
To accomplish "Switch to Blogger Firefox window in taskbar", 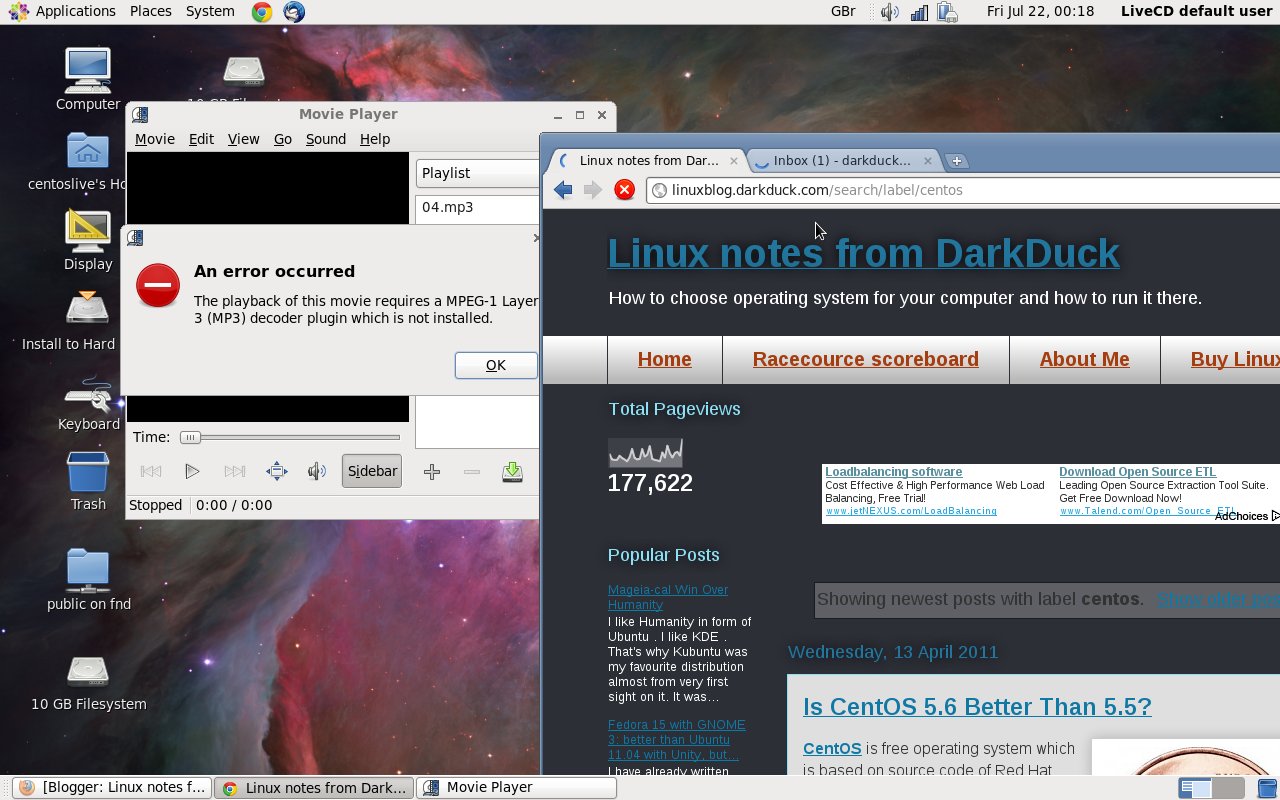I will (113, 788).
